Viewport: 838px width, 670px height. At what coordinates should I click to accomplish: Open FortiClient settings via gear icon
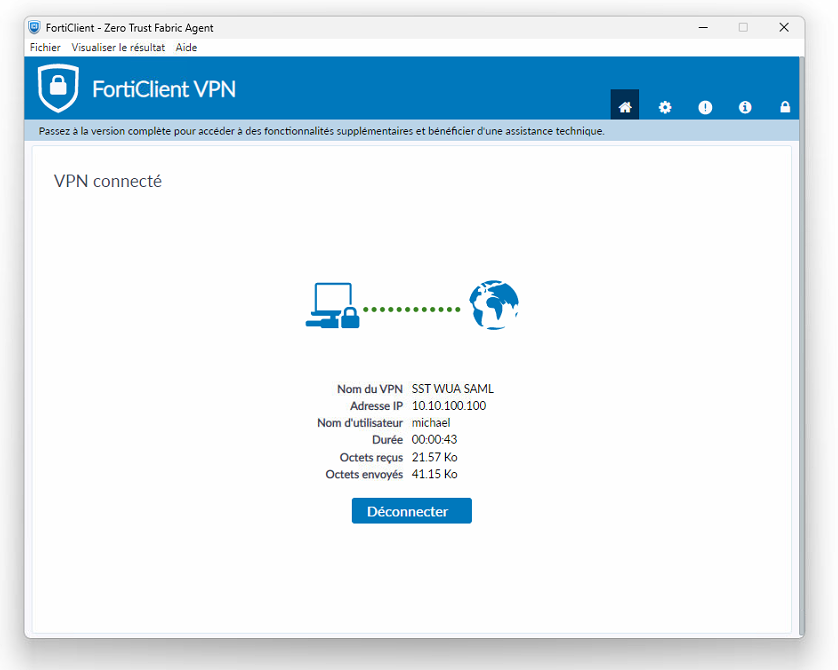[665, 106]
